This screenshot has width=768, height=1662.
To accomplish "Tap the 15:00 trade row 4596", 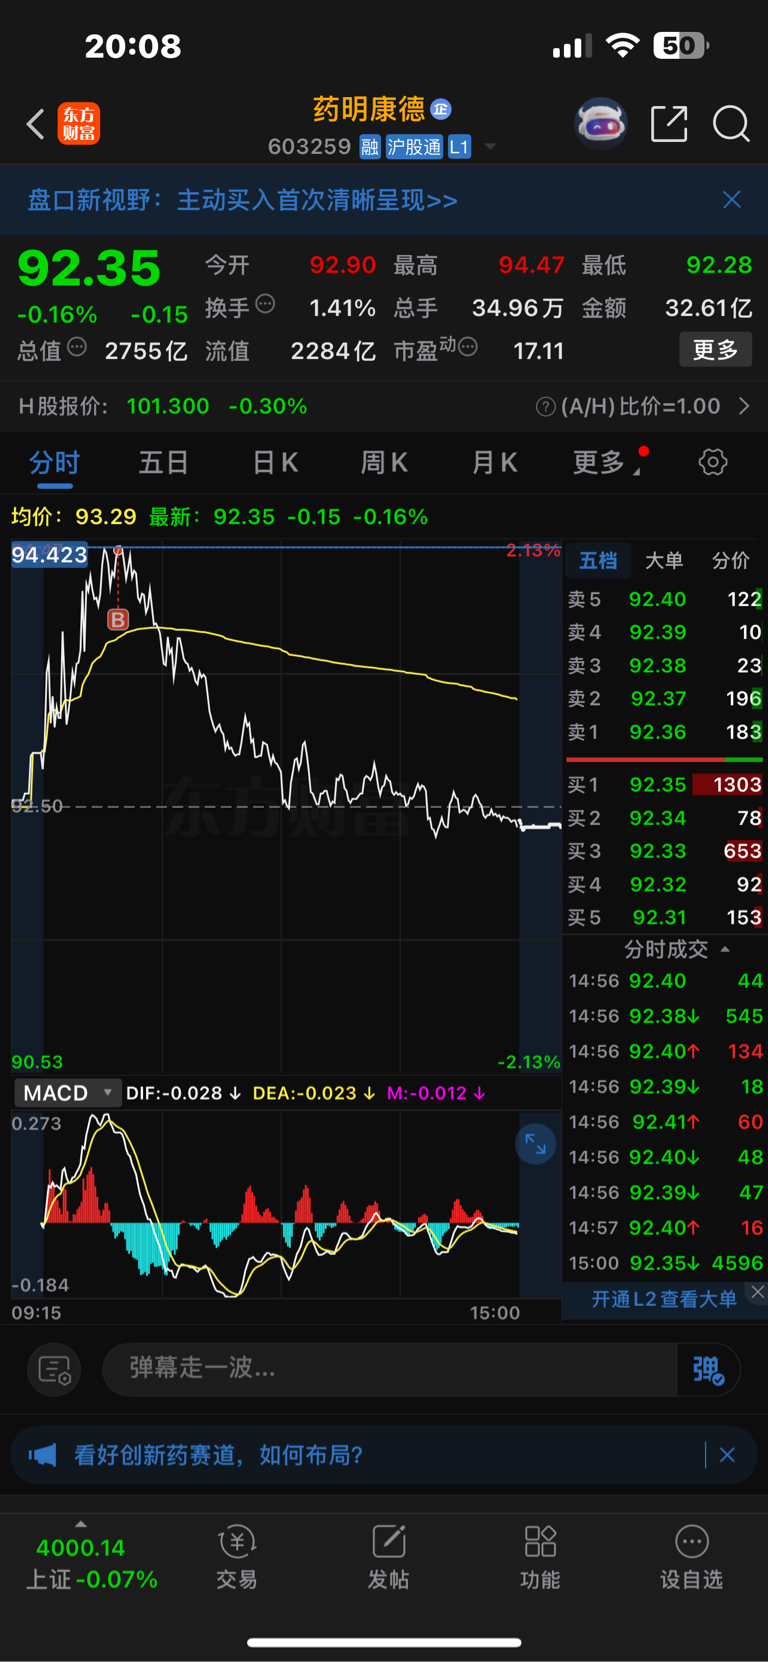I will [x=665, y=1263].
